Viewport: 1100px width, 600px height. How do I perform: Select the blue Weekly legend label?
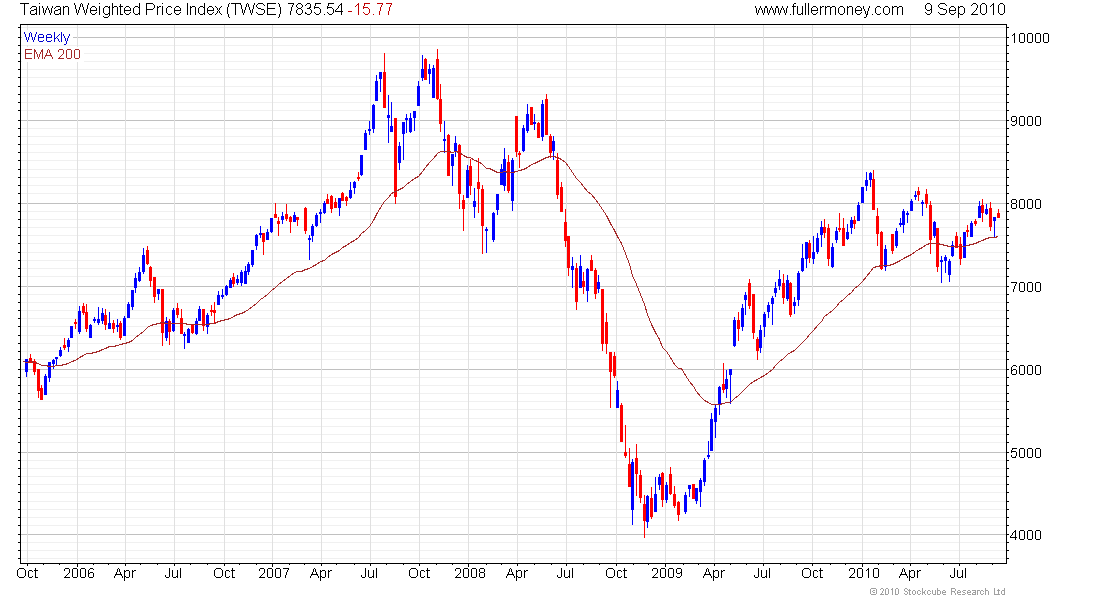click(47, 37)
